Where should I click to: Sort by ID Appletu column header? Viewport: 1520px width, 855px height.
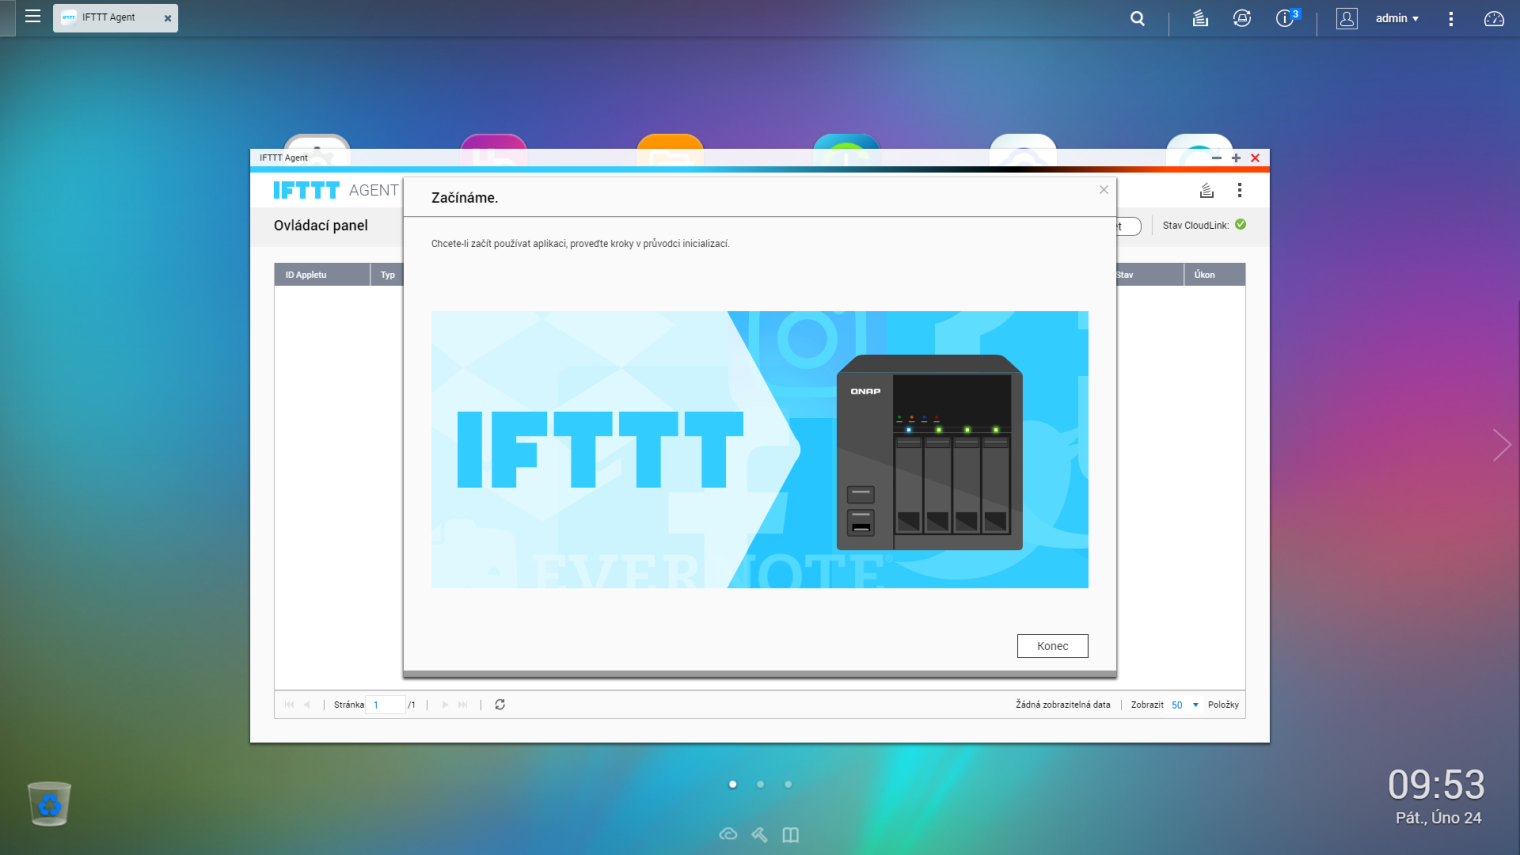[x=322, y=275]
